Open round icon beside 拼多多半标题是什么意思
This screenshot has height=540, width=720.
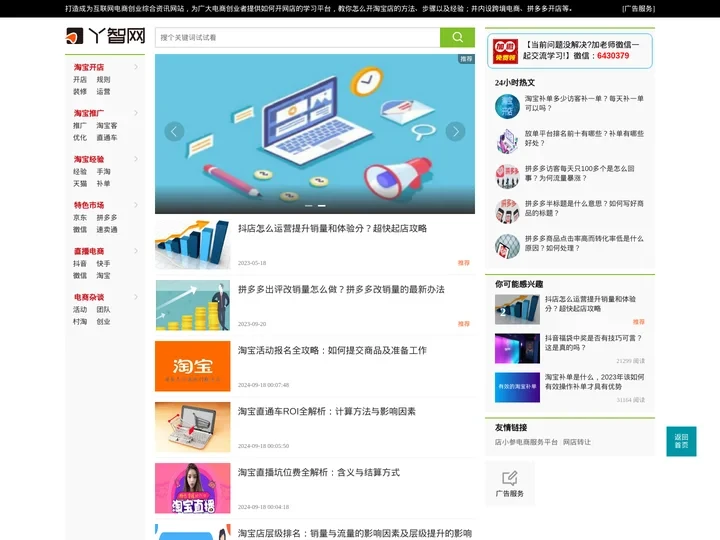[507, 211]
